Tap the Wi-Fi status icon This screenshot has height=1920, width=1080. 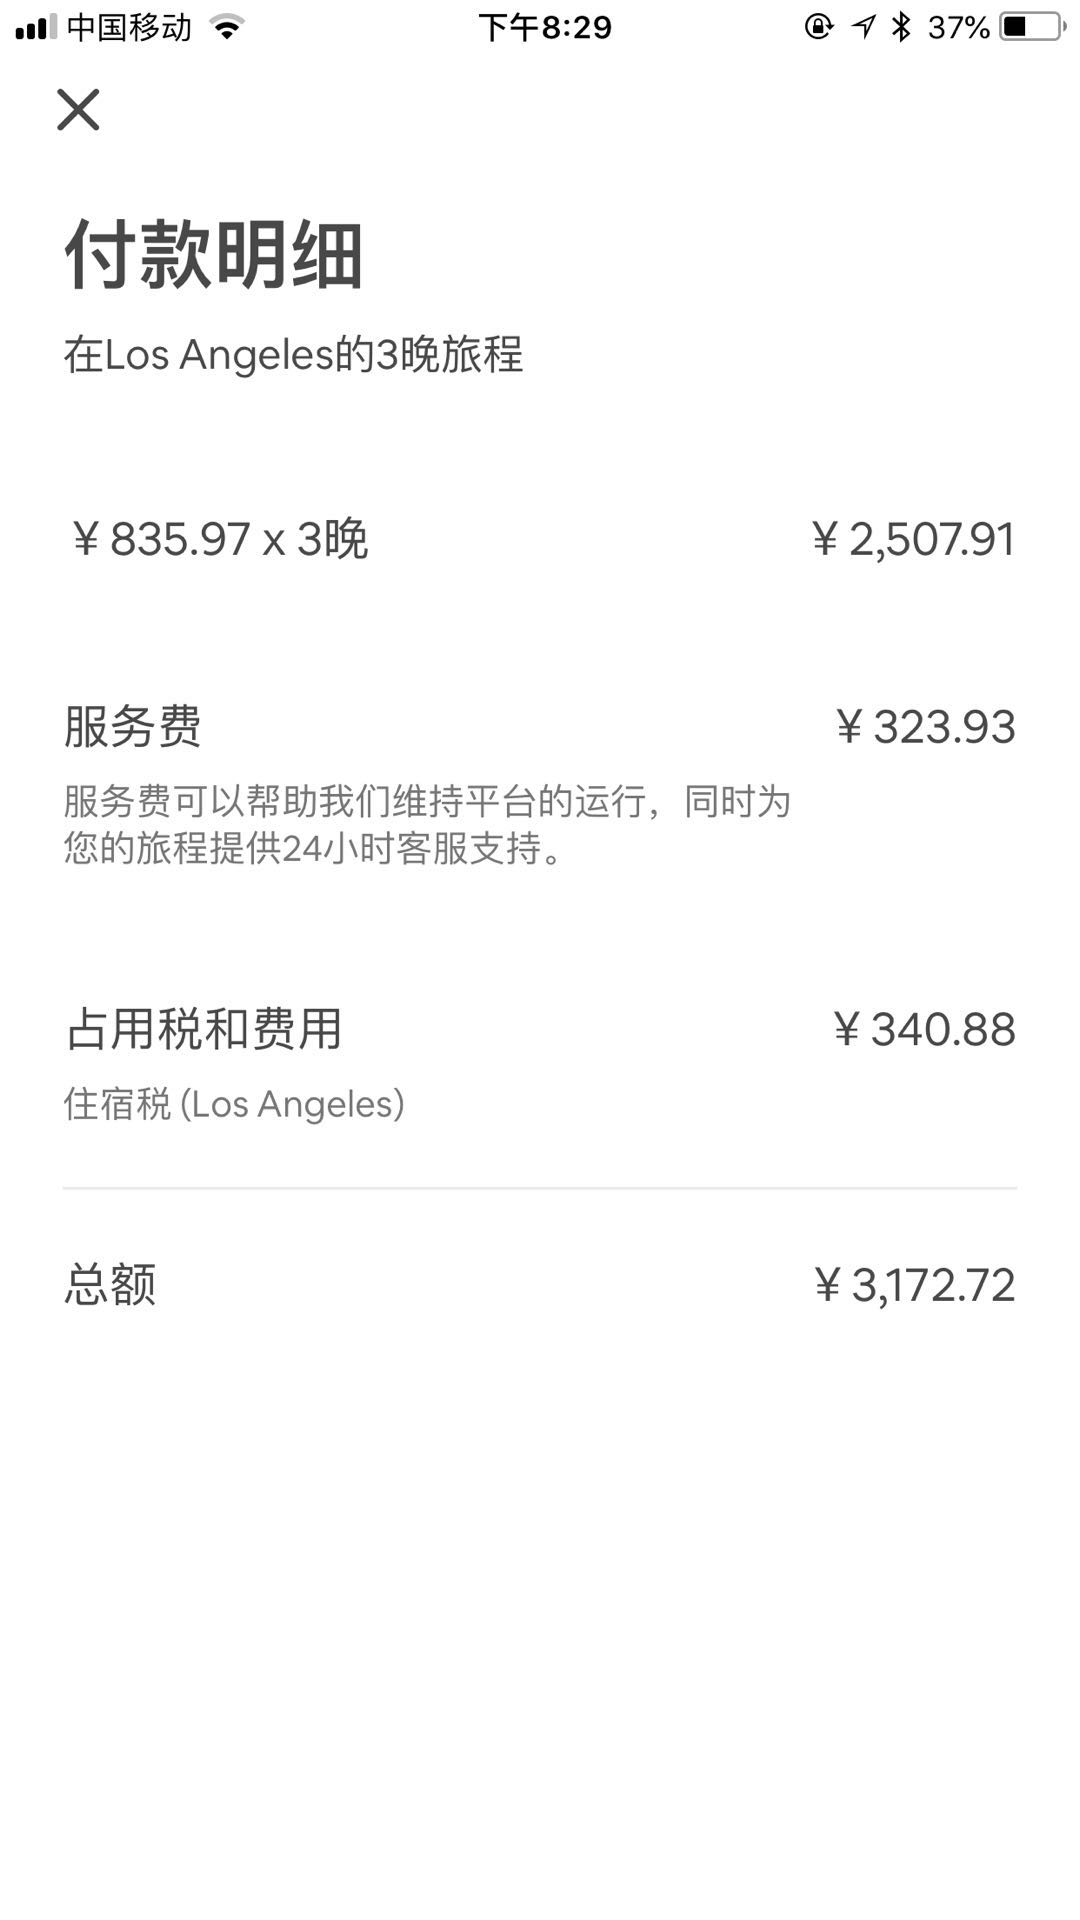point(228,28)
